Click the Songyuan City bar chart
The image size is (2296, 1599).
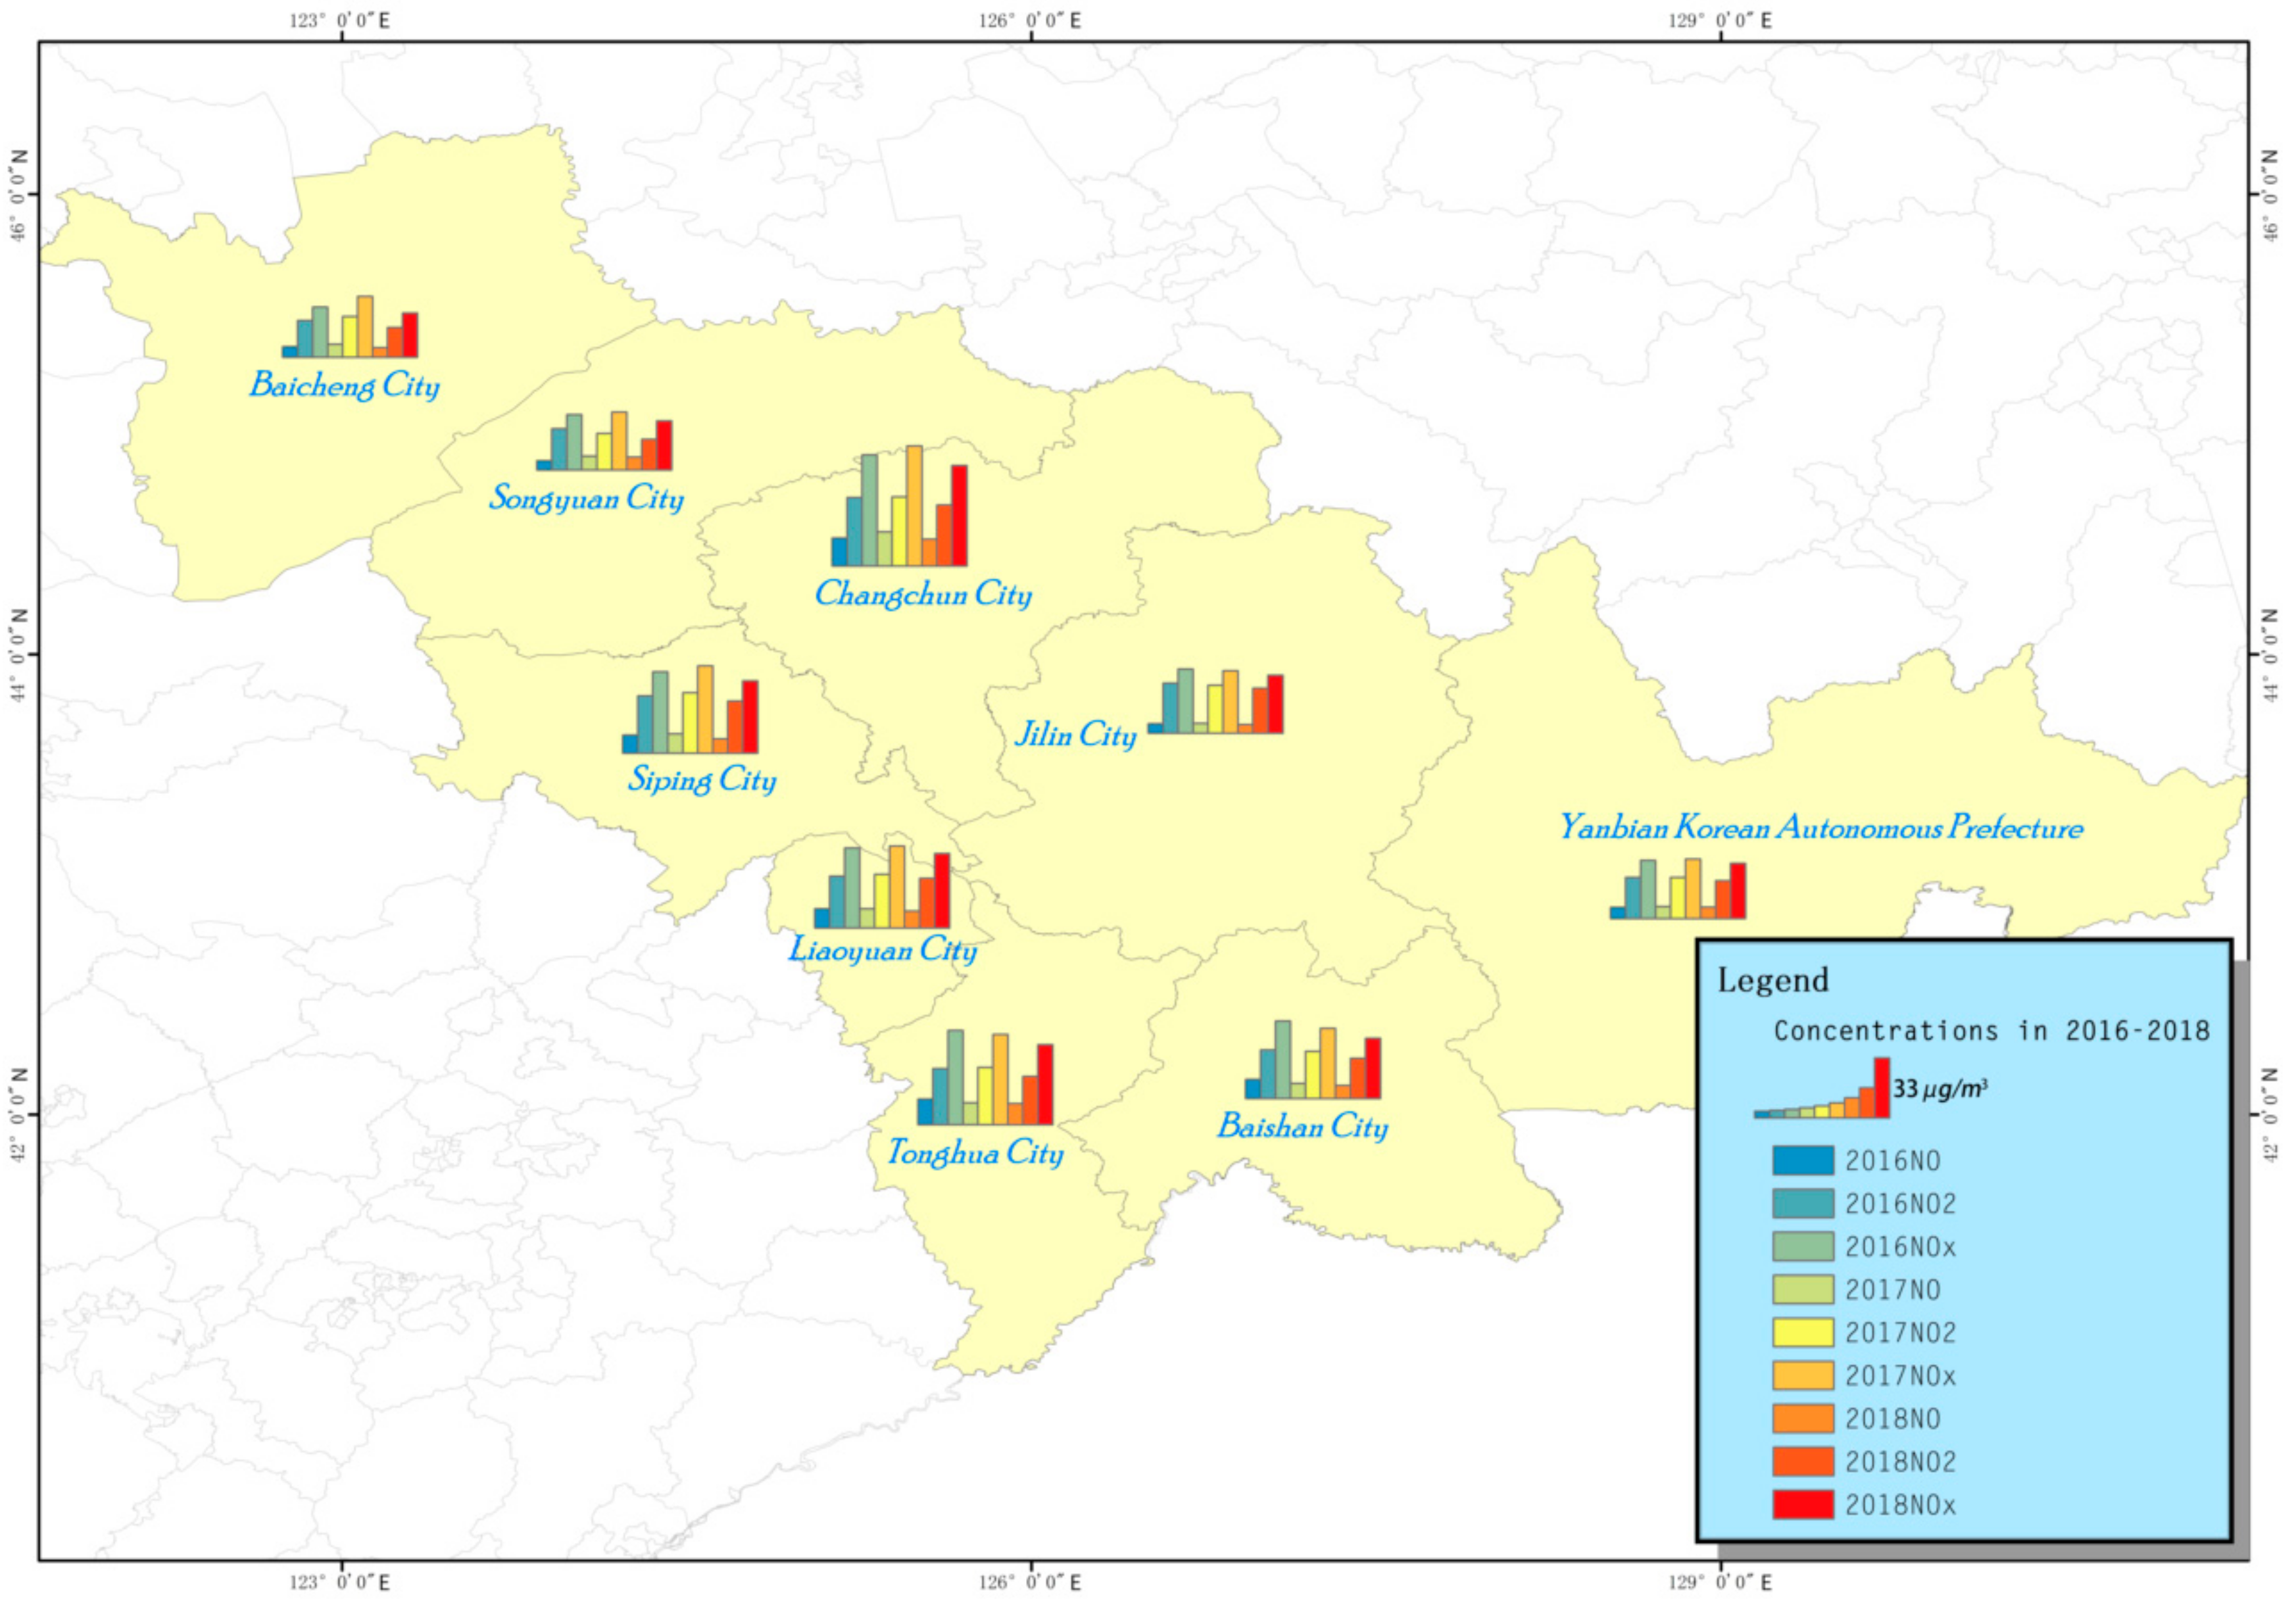click(604, 441)
